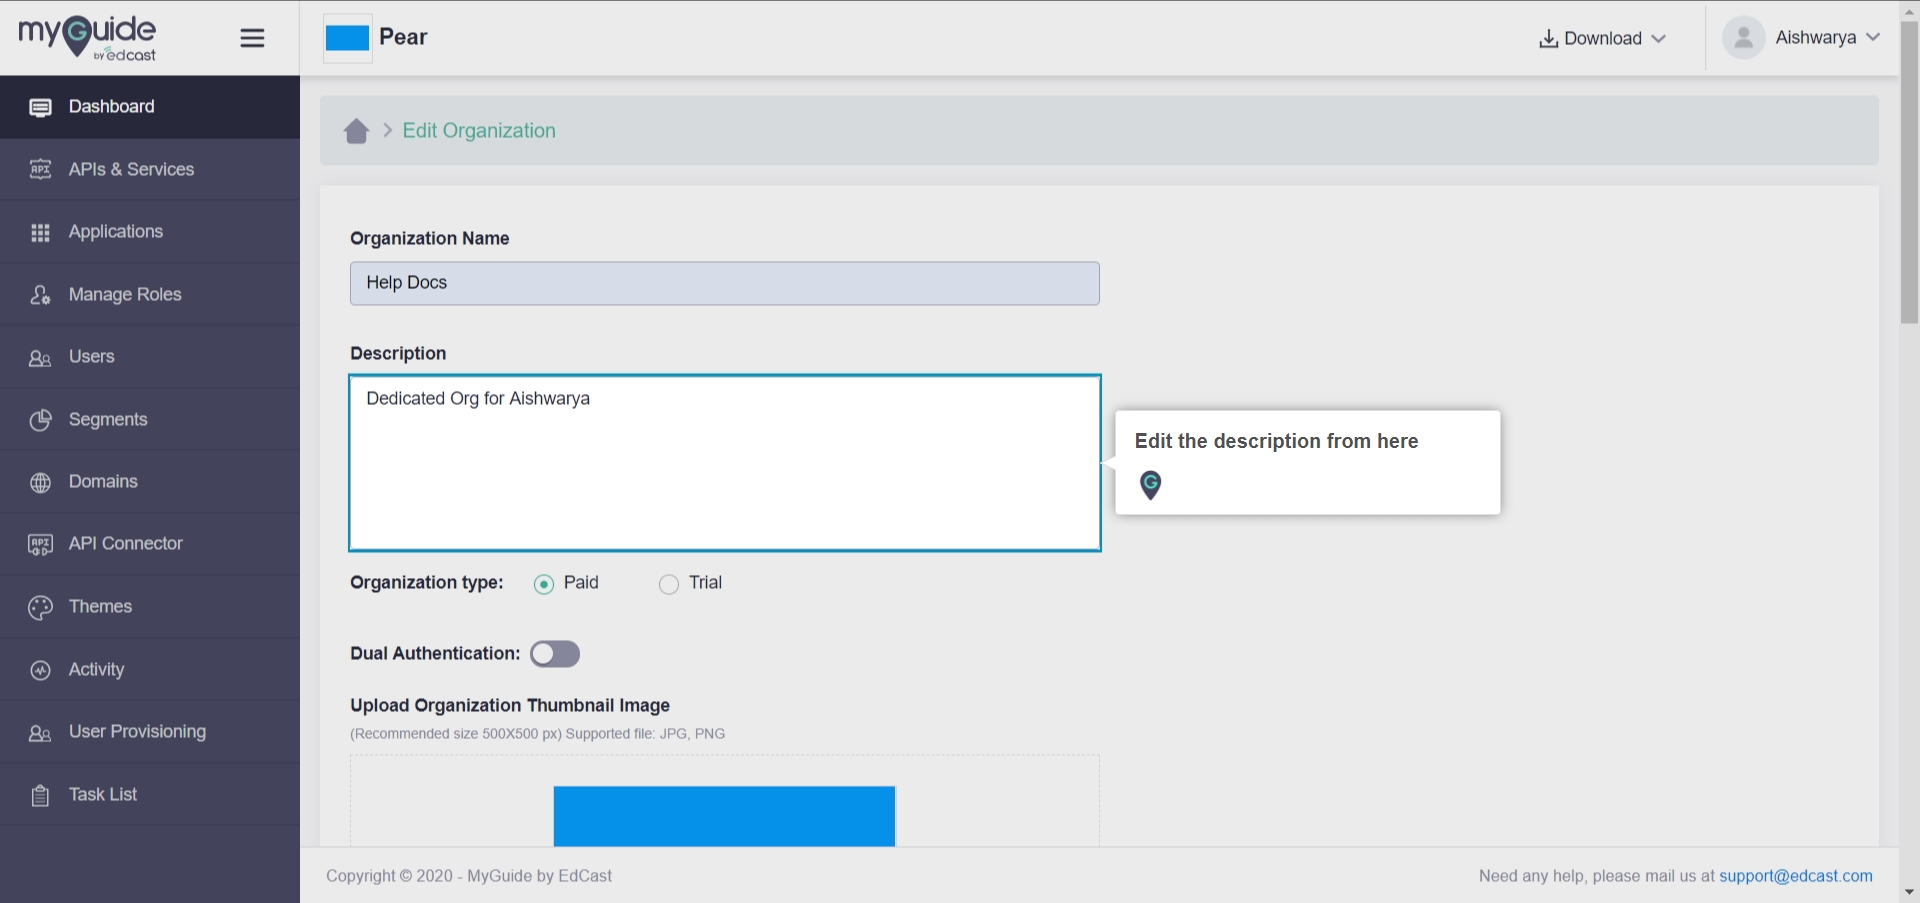Viewport: 1920px width, 903px height.
Task: Click the User Provisioning icon
Action: pyautogui.click(x=40, y=732)
